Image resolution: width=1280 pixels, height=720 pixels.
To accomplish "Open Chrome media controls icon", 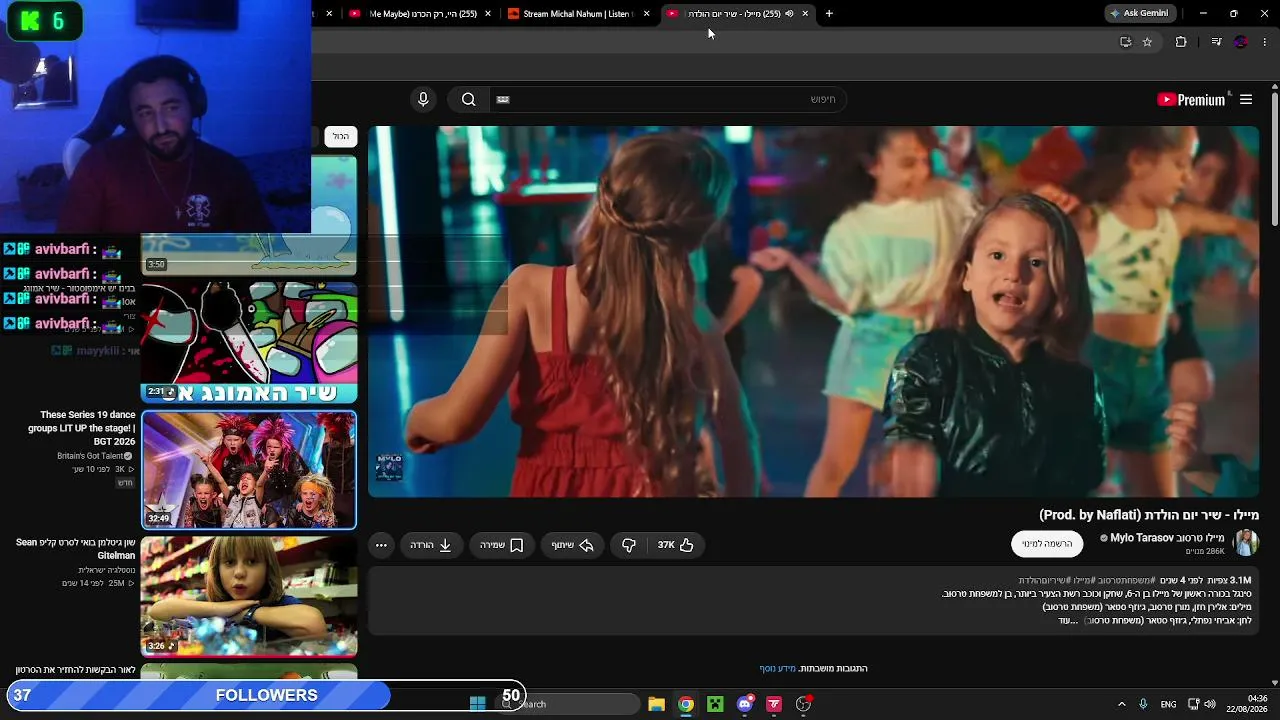I will coord(1216,42).
